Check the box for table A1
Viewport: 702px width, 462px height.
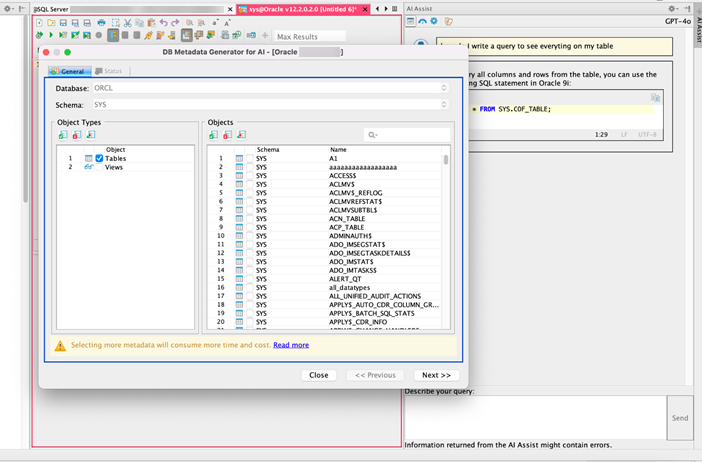(x=249, y=158)
